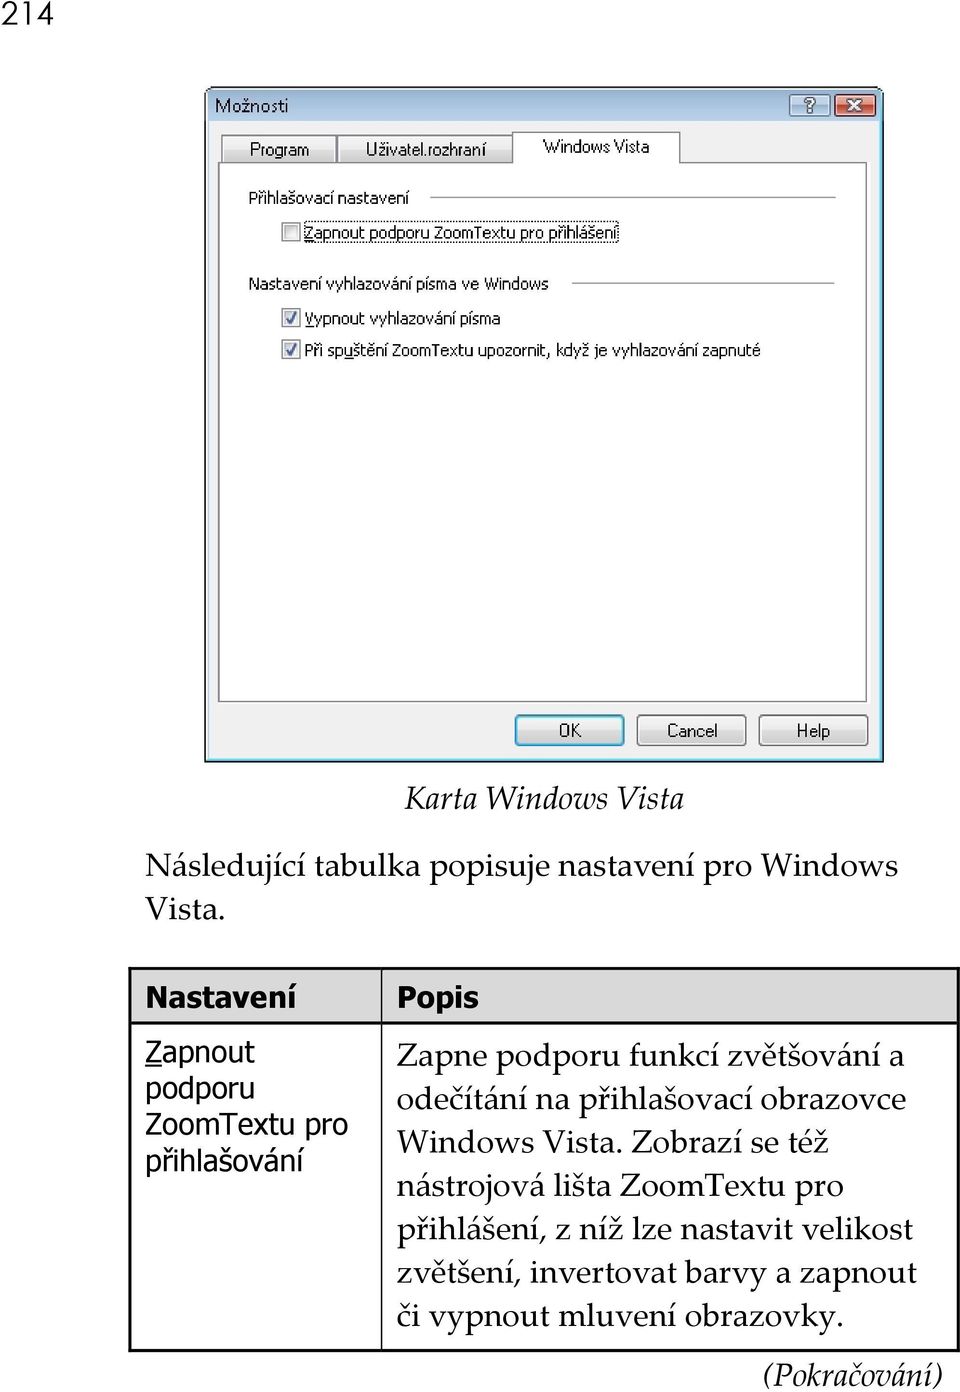960x1392 pixels.
Task: Click the (Pokračování) text
Action: 852,1374
